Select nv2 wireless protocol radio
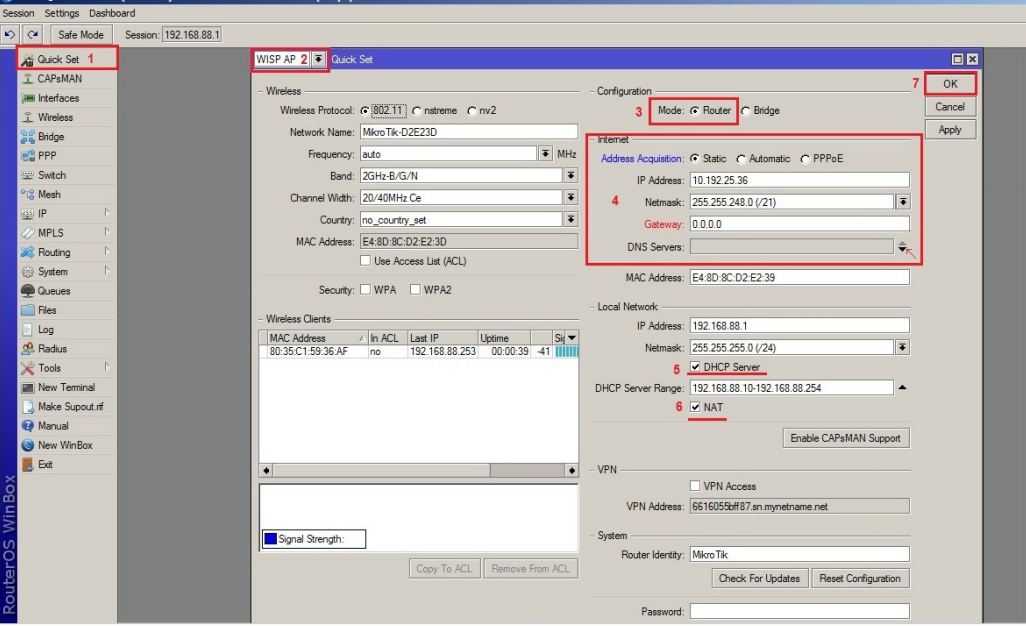This screenshot has height=626, width=1026. [472, 111]
